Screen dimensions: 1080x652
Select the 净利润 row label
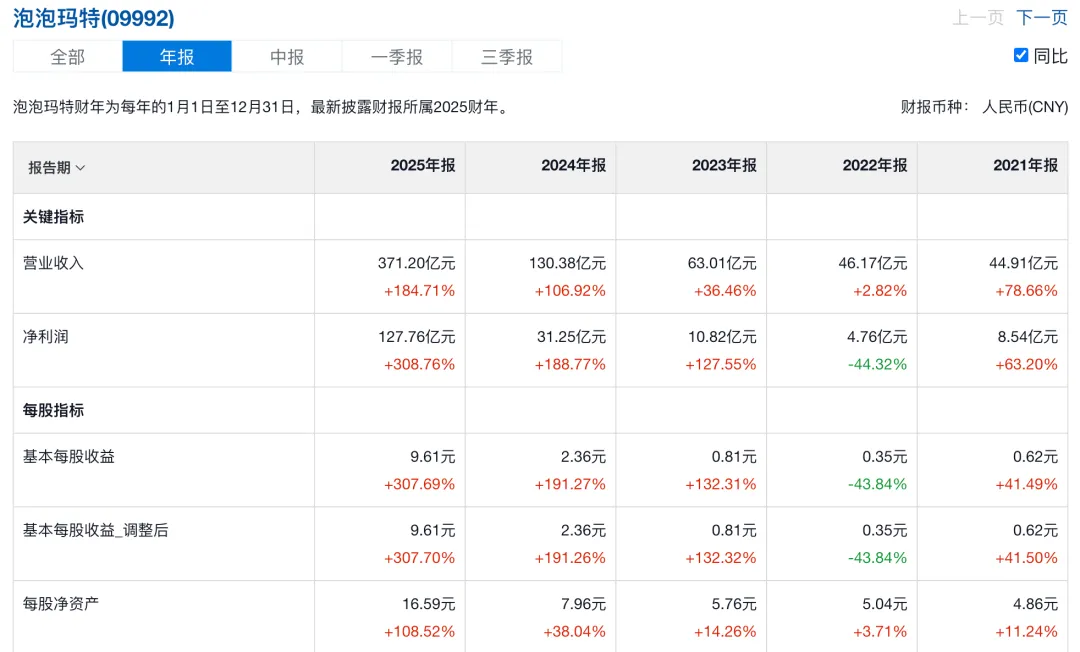click(x=45, y=337)
